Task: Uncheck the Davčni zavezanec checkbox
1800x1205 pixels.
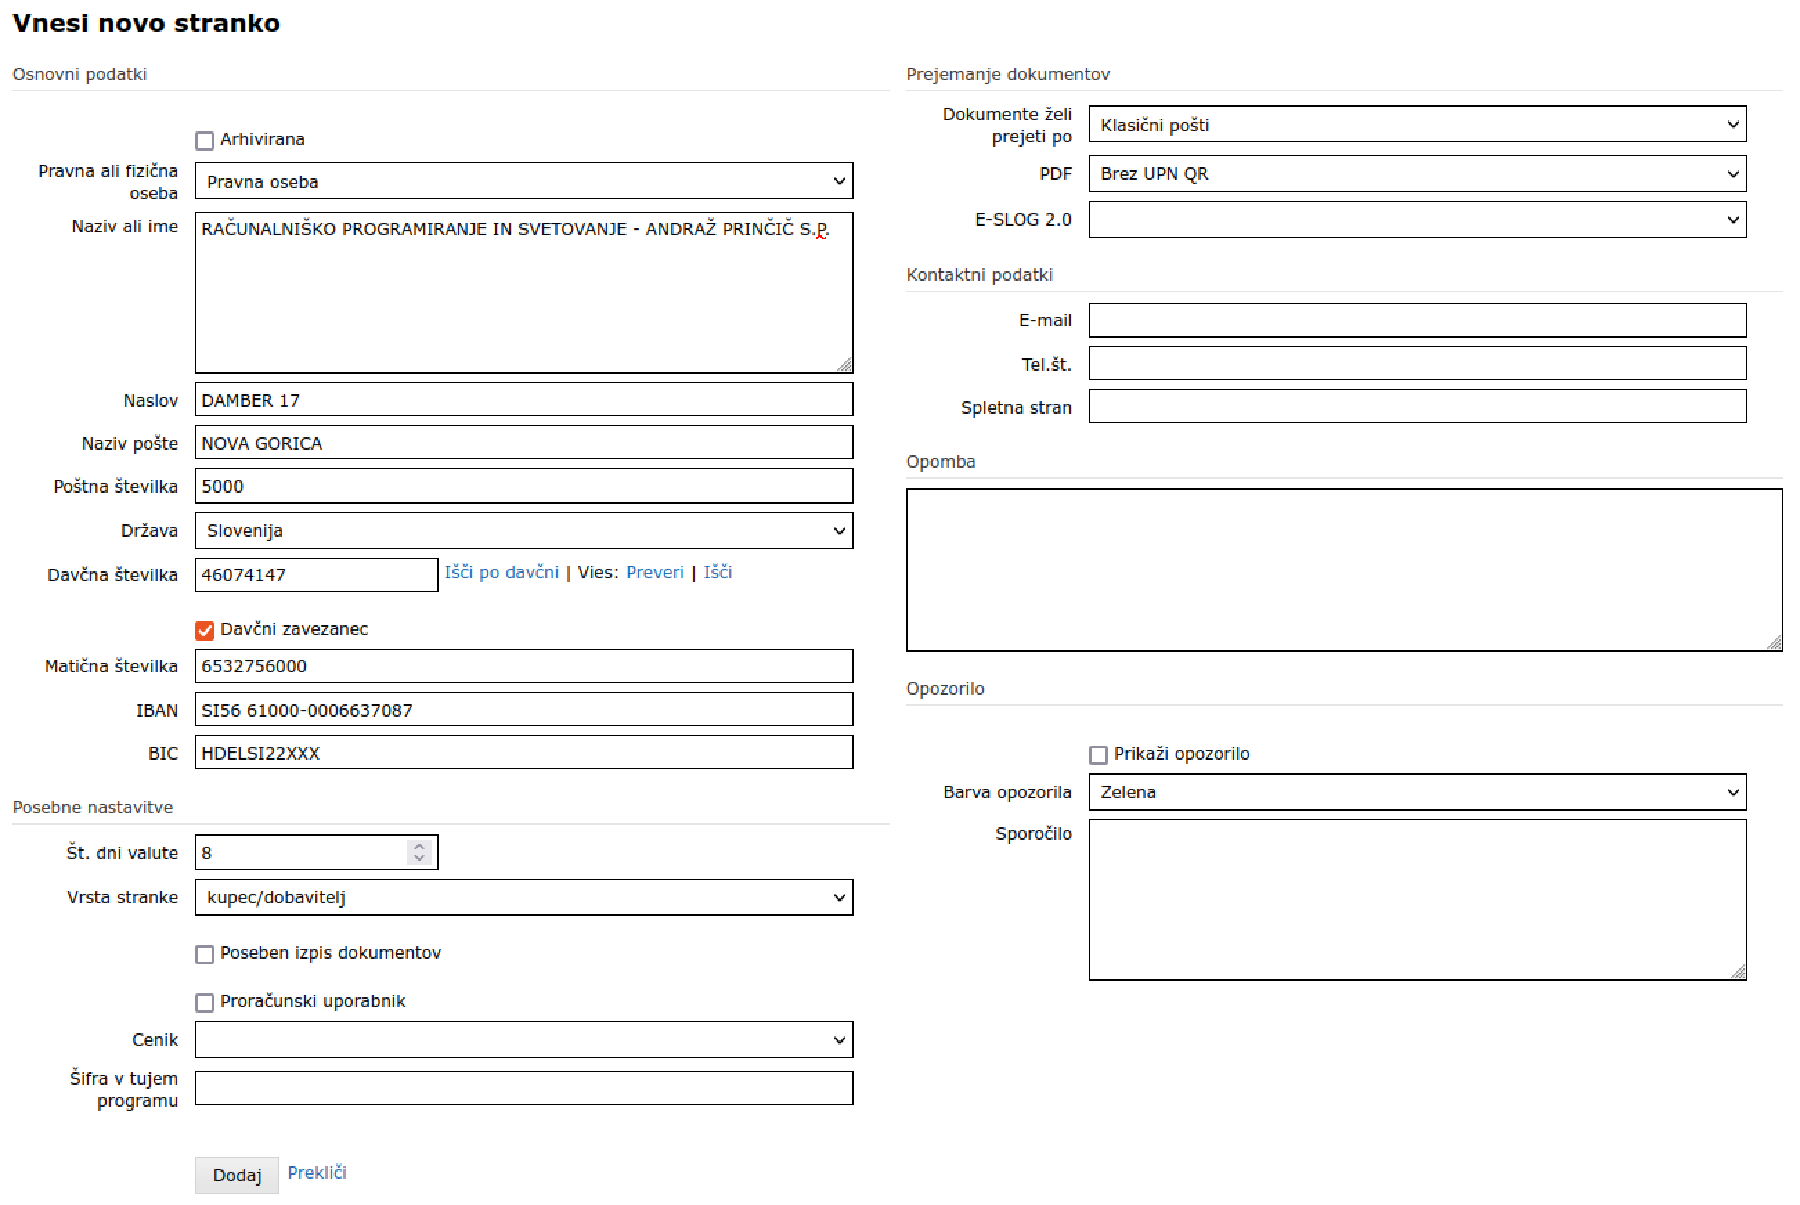Action: (x=205, y=630)
